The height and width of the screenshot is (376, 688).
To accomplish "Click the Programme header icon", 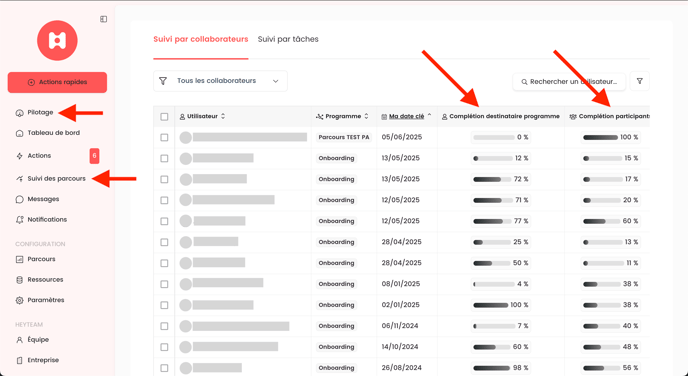I will coord(319,117).
